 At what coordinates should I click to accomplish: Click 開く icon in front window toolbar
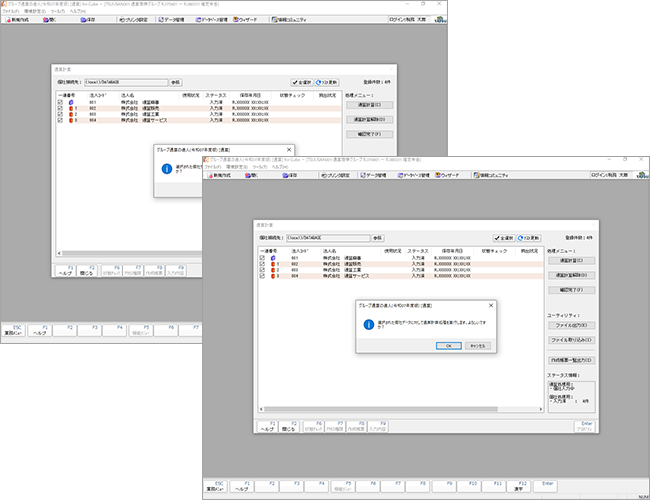click(x=247, y=176)
